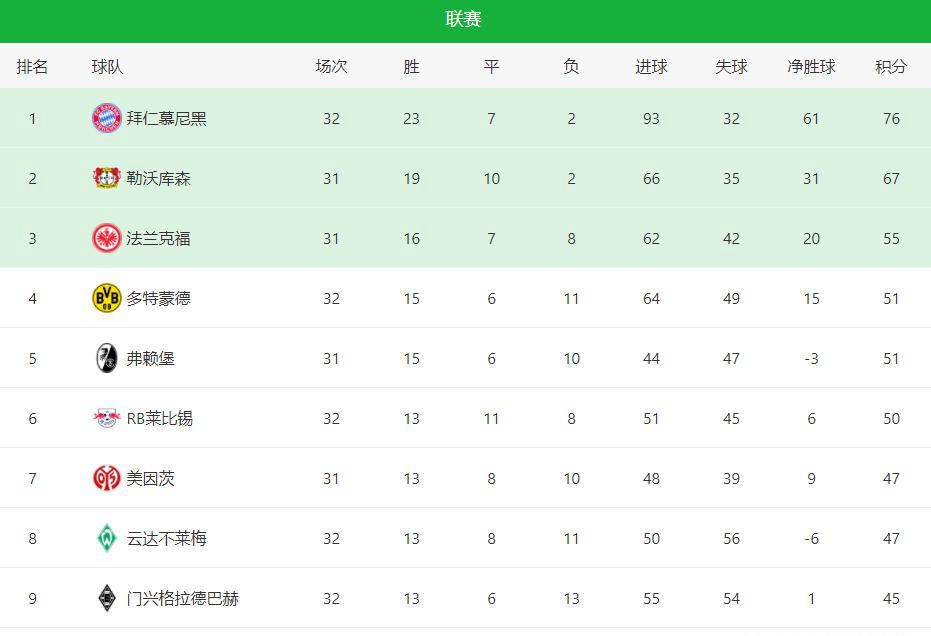Image resolution: width=931 pixels, height=636 pixels.
Task: Open the 勒沃库森 team link
Action: pyautogui.click(x=158, y=178)
